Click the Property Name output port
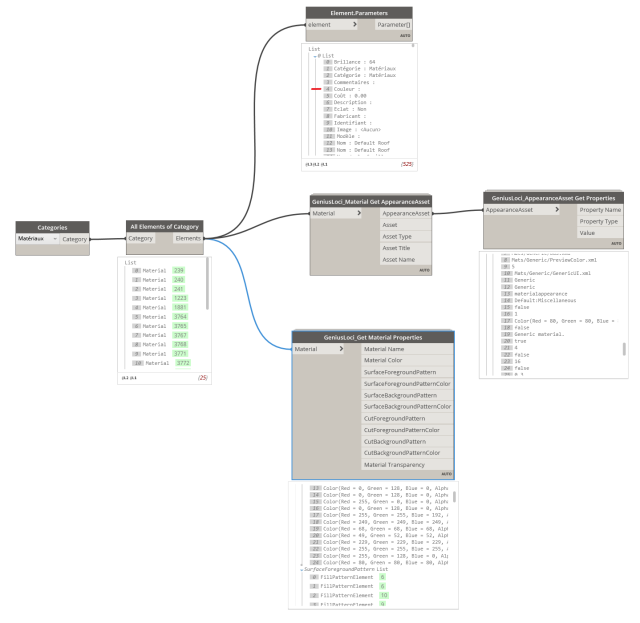This screenshot has width=640, height=623. (600, 210)
